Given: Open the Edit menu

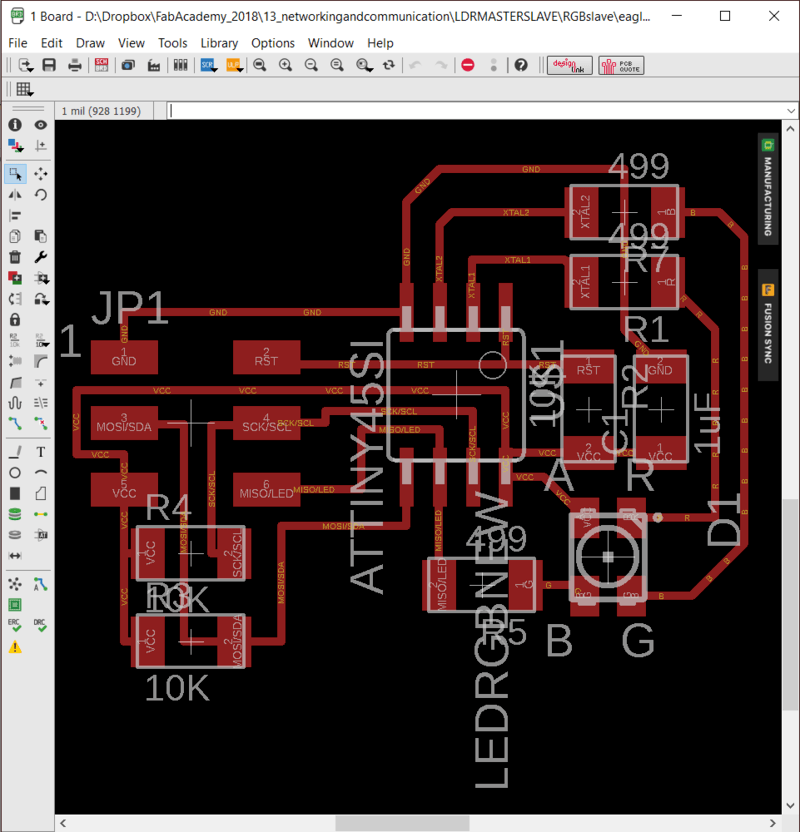Looking at the screenshot, I should click(51, 43).
